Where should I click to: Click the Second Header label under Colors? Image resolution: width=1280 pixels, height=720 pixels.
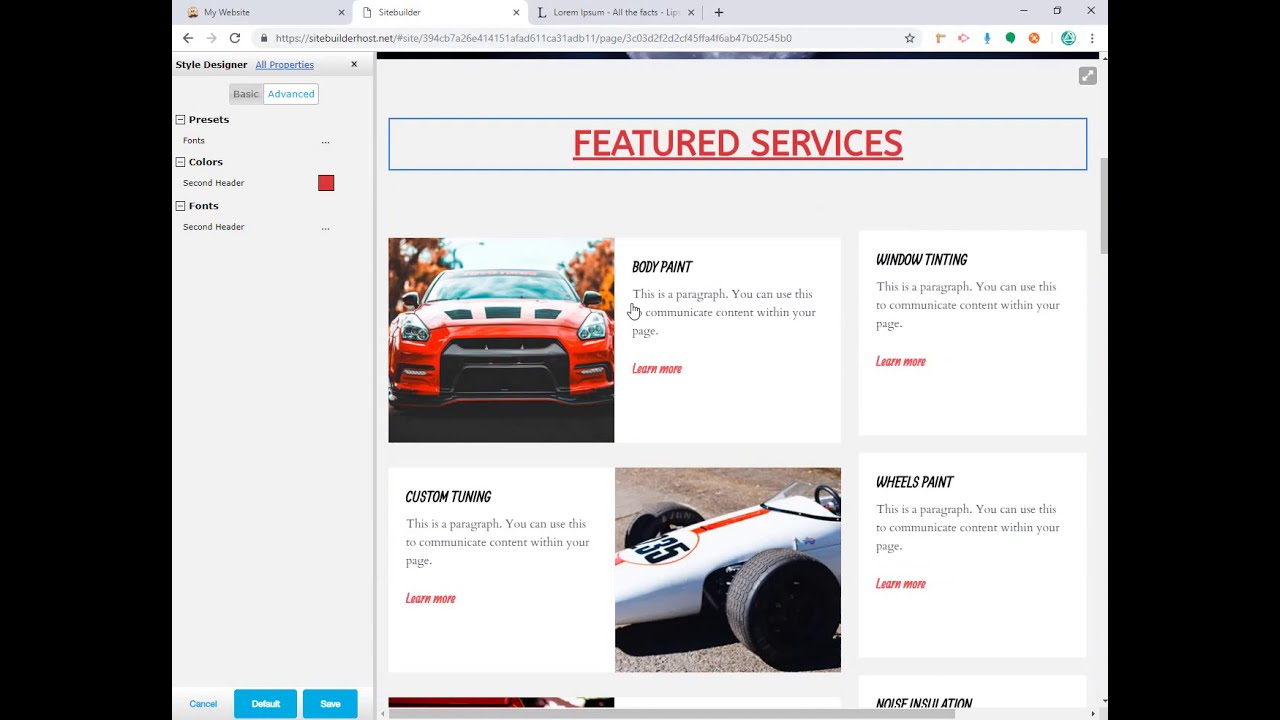pos(213,183)
